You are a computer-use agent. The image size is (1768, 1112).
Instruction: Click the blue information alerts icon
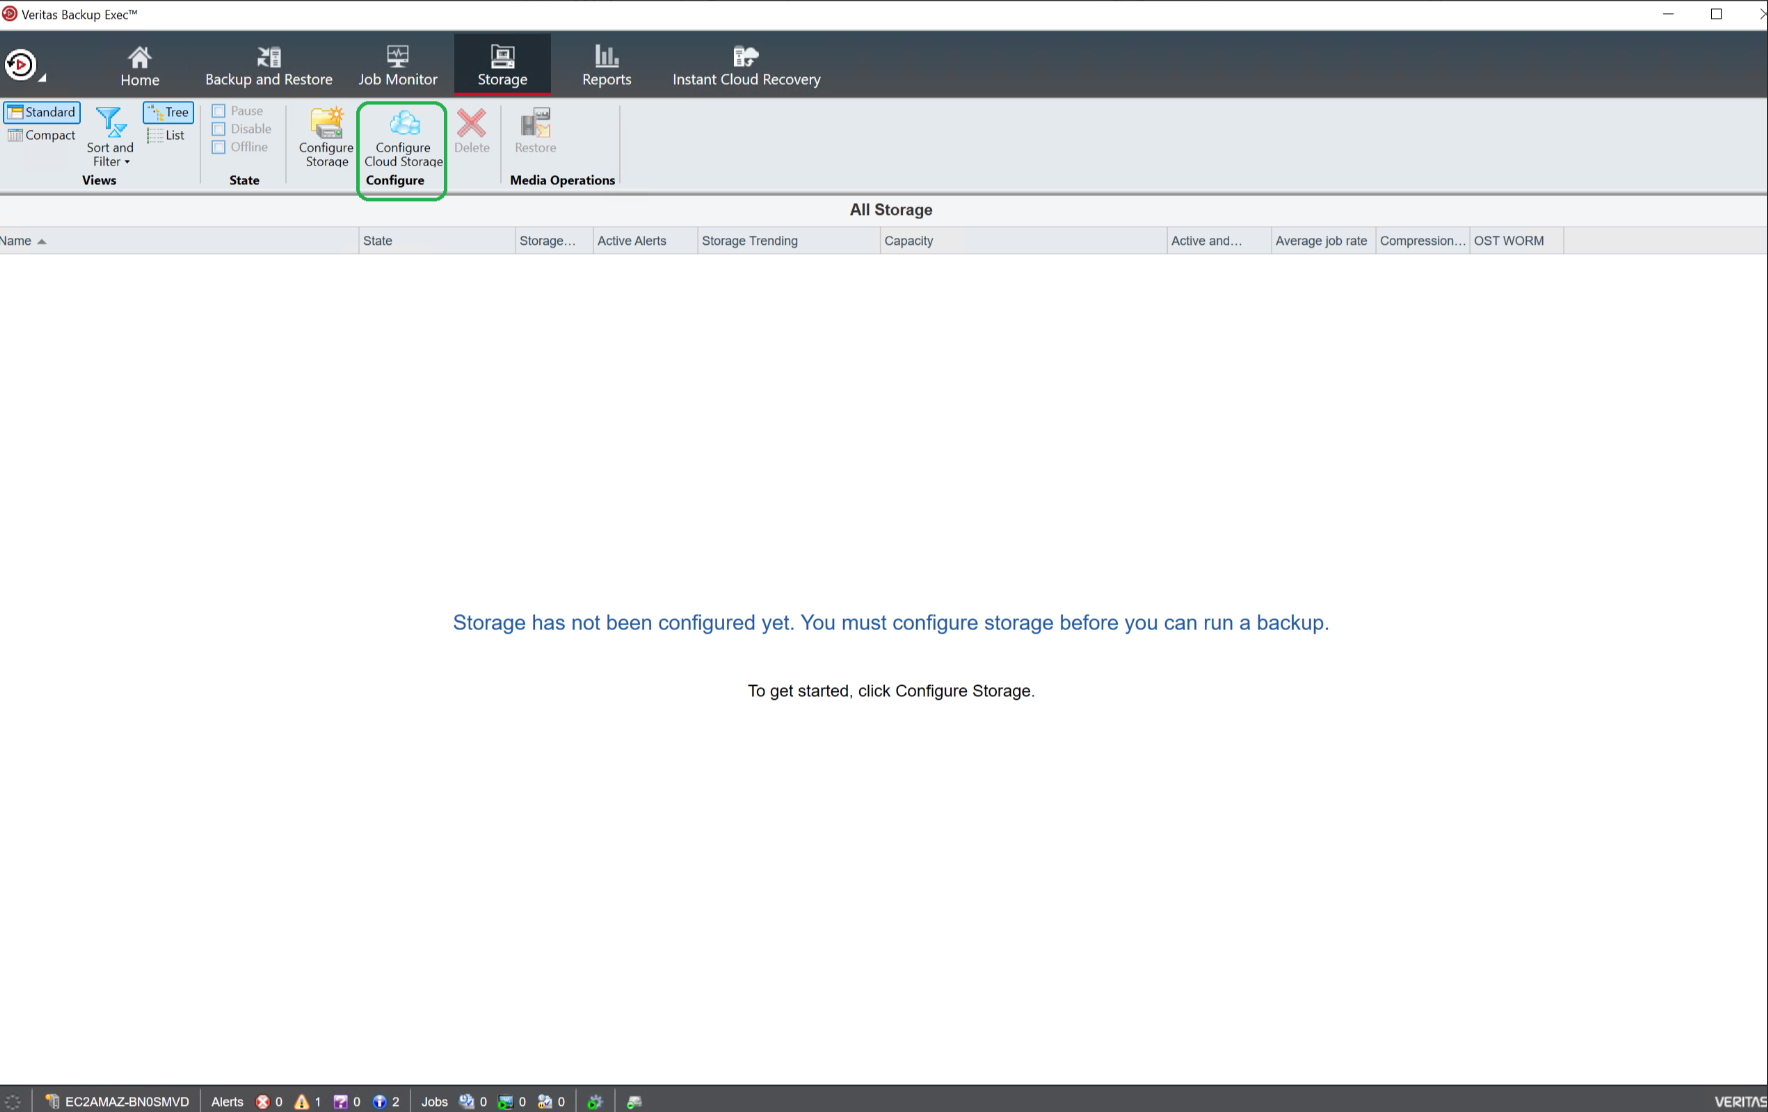[379, 1102]
